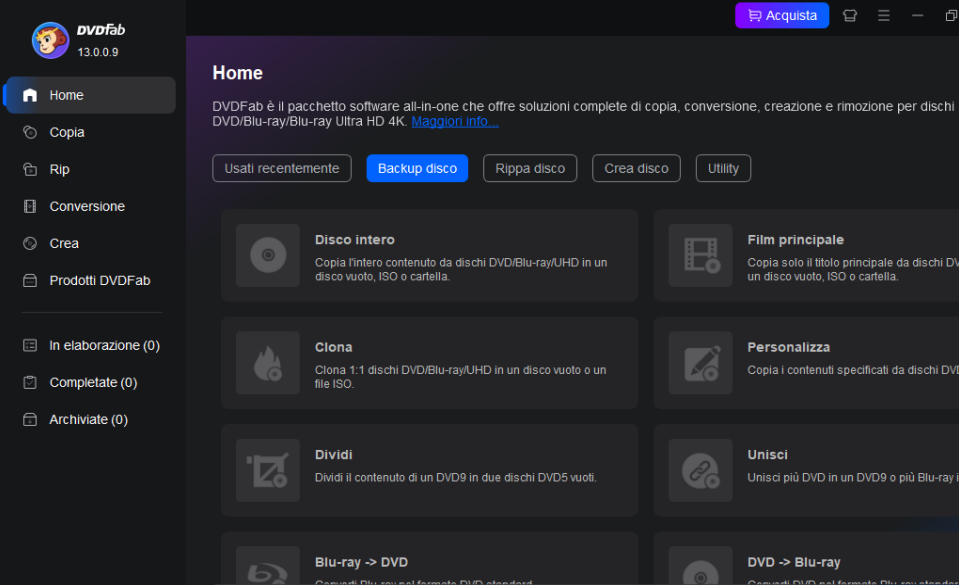The height and width of the screenshot is (585, 959).
Task: Click the Clona flame icon
Action: pyautogui.click(x=268, y=363)
